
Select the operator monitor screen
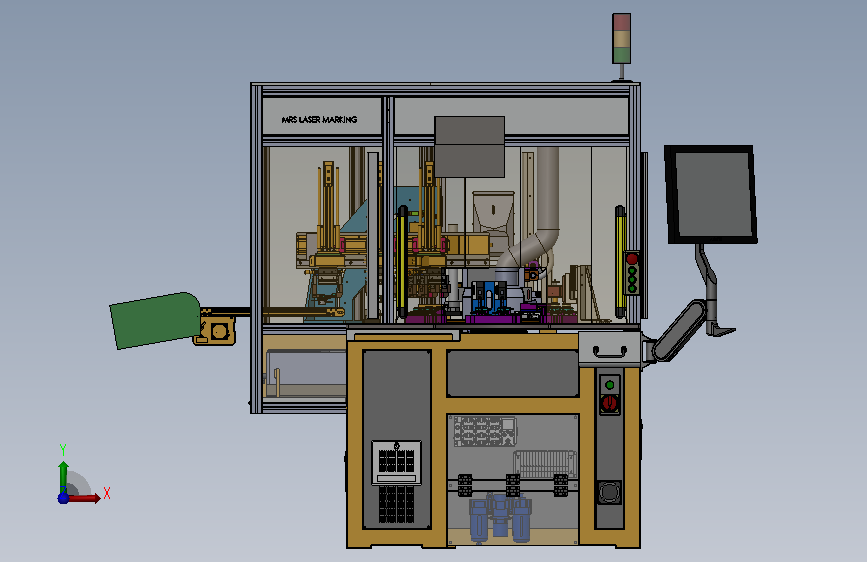[x=712, y=195]
